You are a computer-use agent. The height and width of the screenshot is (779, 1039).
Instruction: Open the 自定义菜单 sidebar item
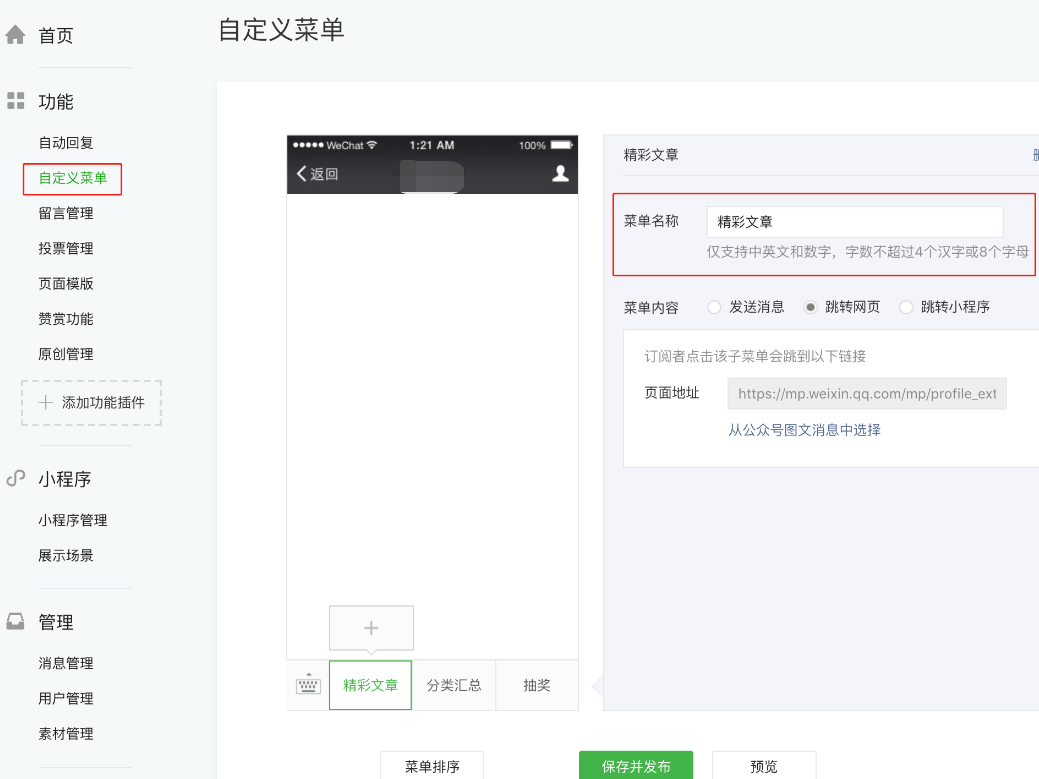pos(72,178)
